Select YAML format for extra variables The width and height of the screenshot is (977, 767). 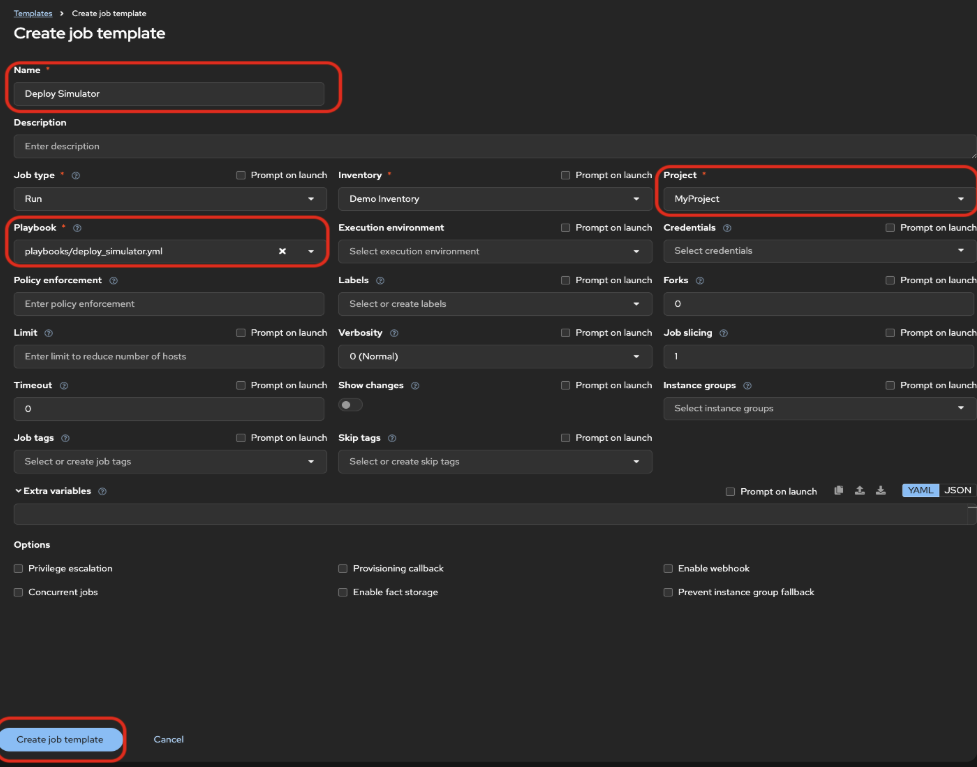[x=920, y=491]
